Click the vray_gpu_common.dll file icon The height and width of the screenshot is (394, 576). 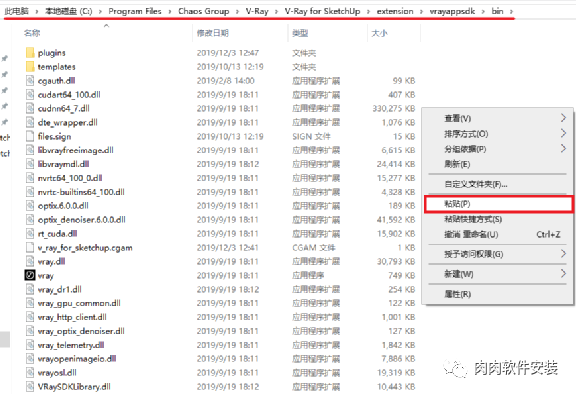click(30, 303)
